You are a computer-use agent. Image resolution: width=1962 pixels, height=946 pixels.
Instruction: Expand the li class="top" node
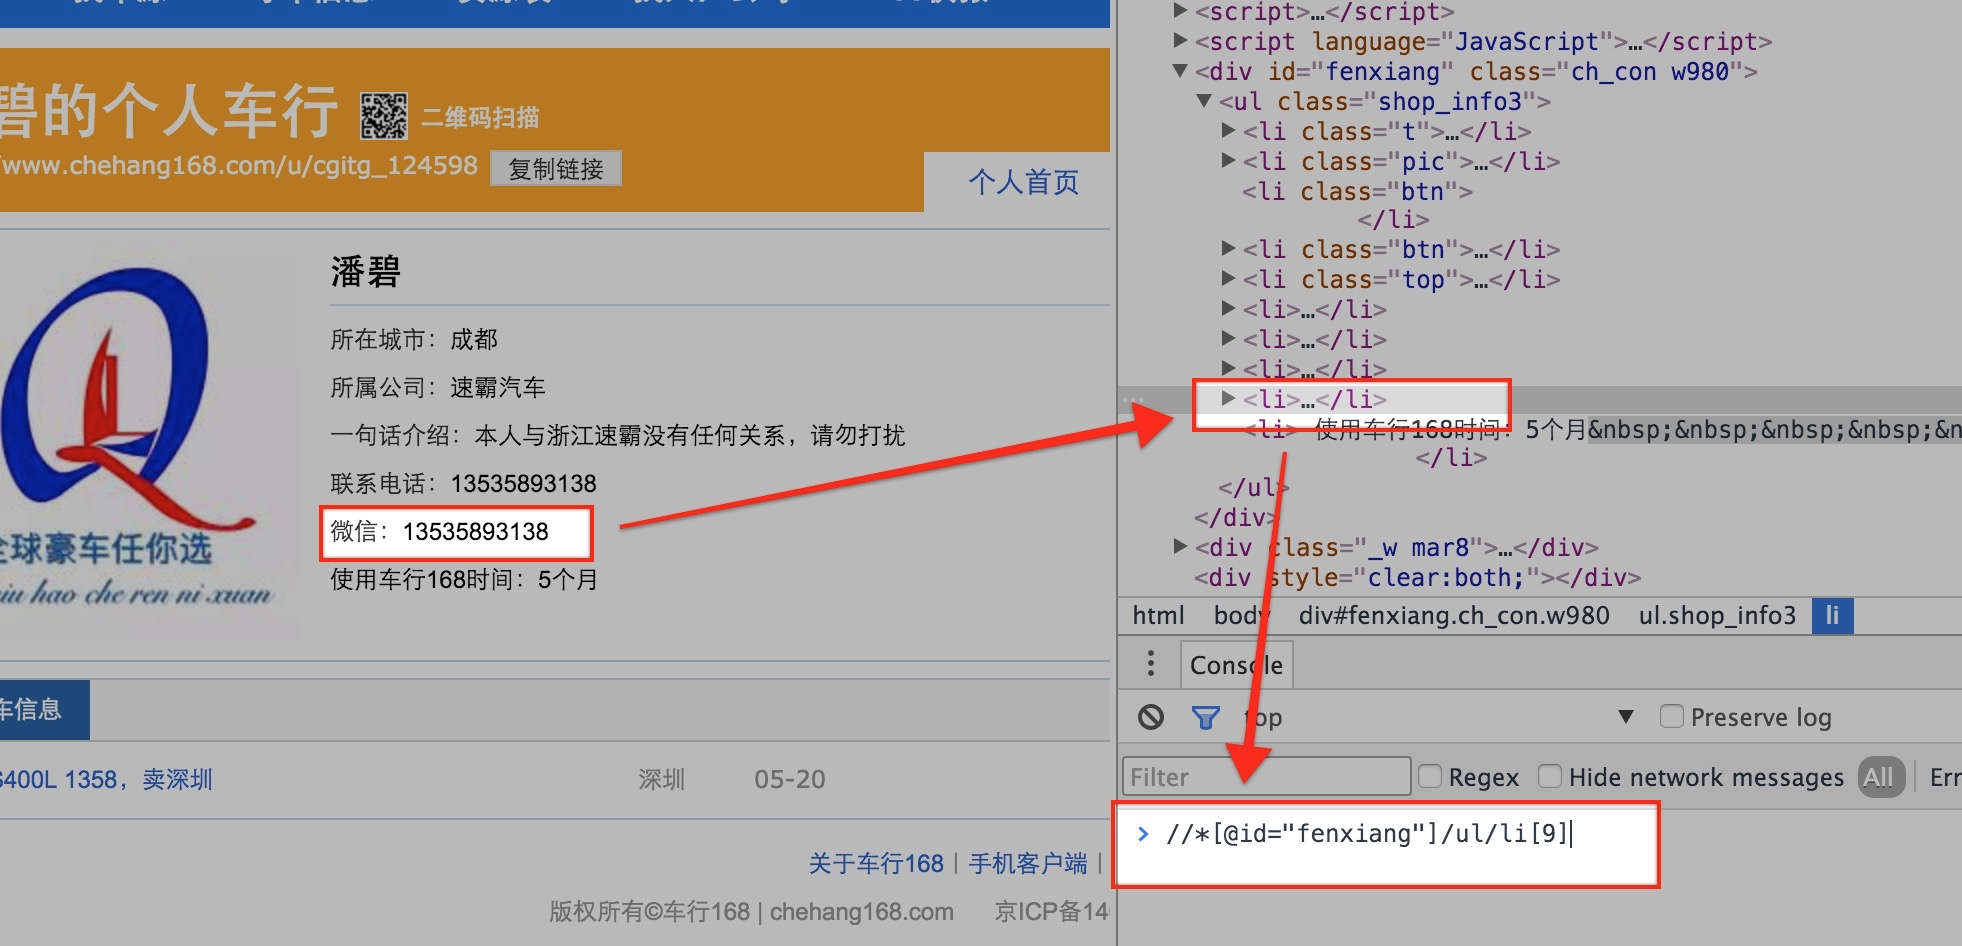[1229, 278]
